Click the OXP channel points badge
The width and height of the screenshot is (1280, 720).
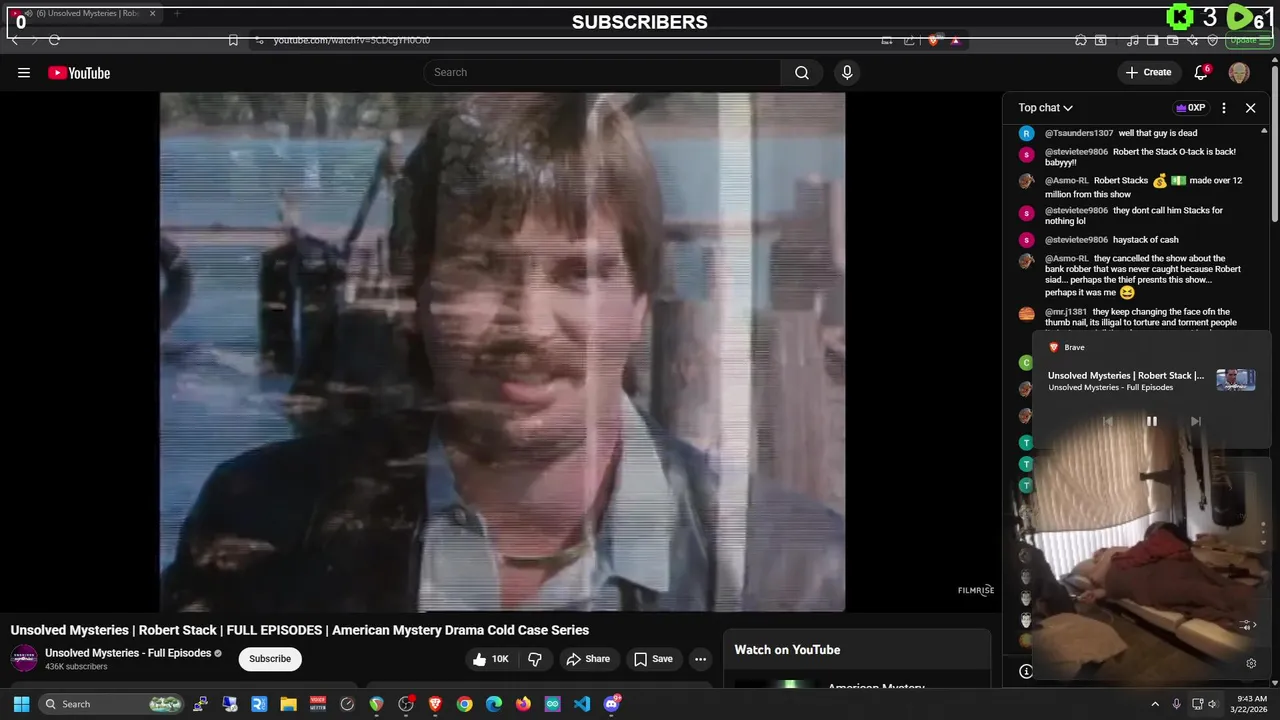[1190, 108]
